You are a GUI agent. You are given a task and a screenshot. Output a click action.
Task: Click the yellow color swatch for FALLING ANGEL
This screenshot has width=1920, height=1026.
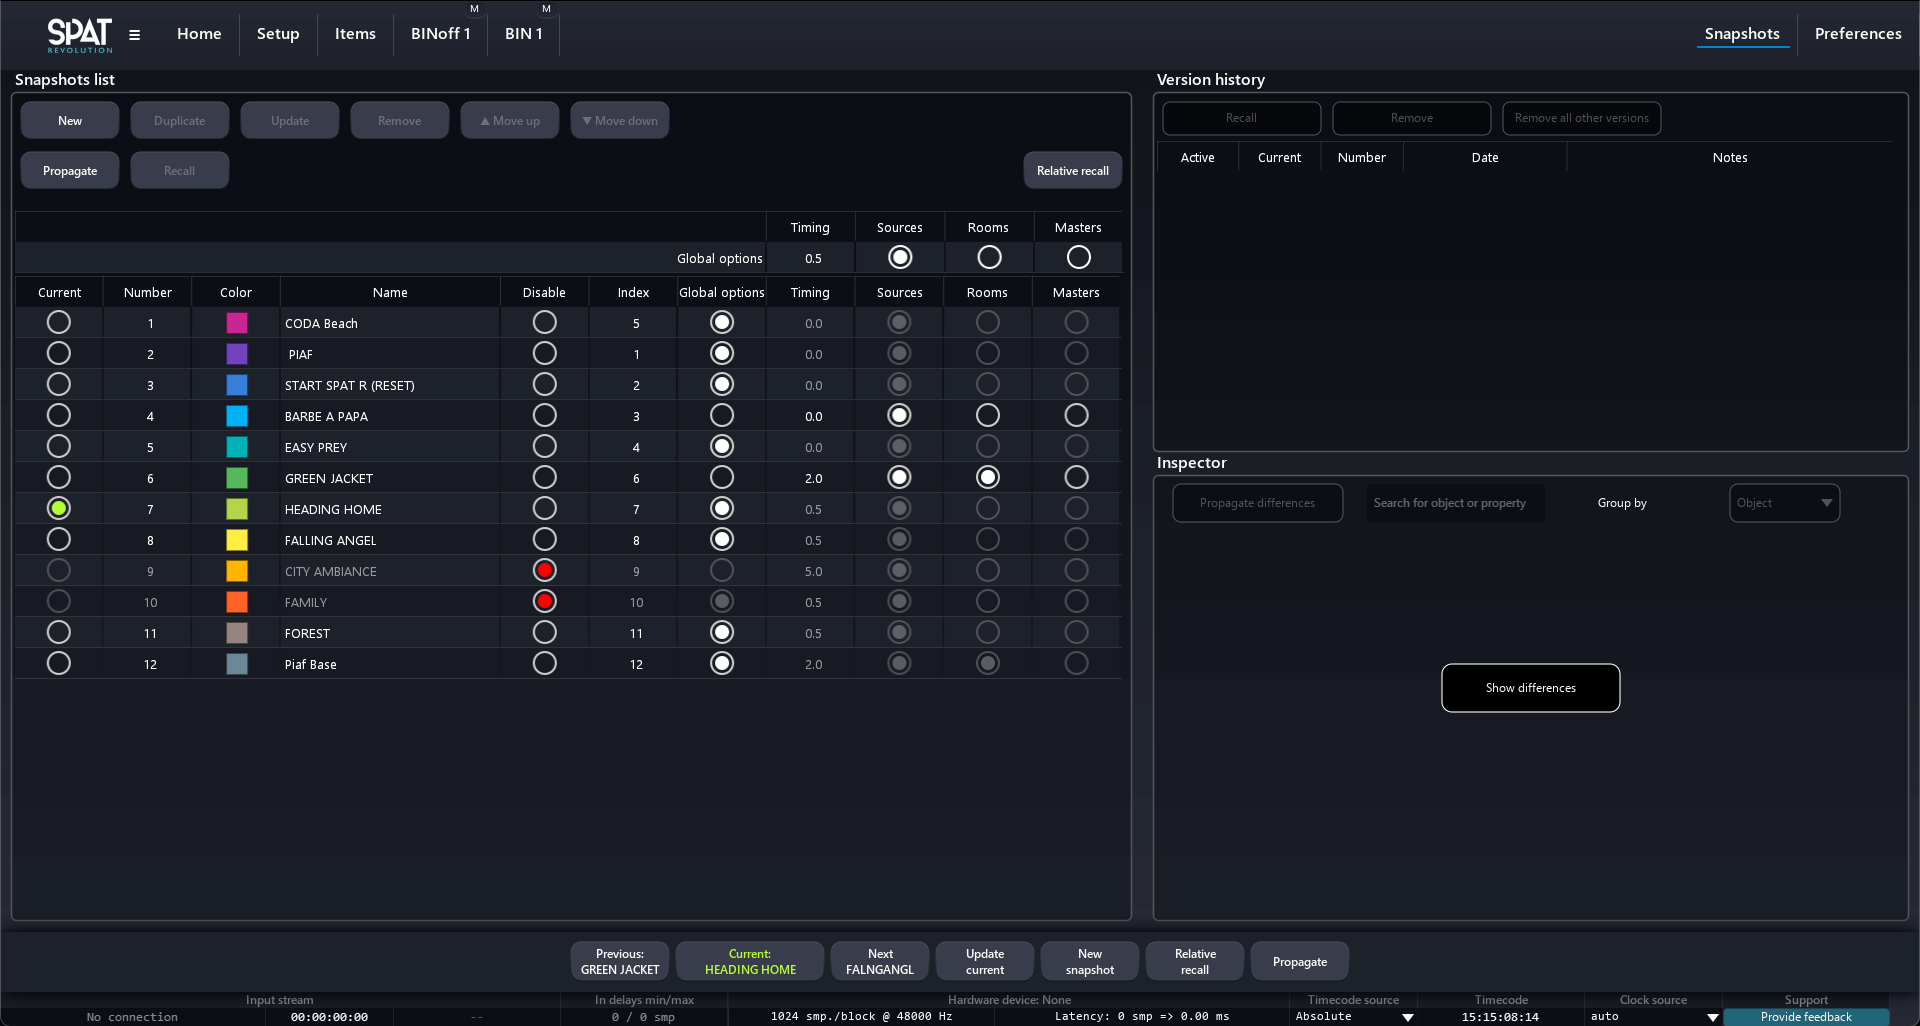(237, 540)
